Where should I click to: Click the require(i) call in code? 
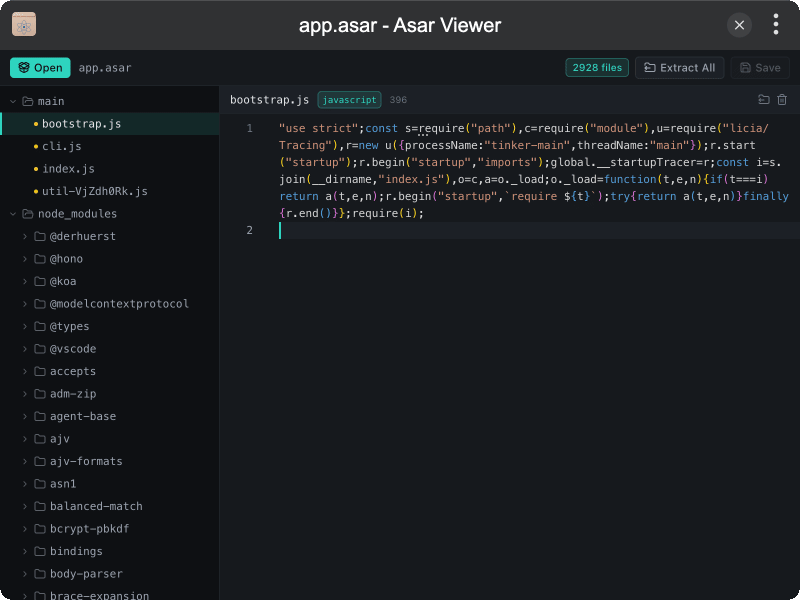tap(385, 213)
